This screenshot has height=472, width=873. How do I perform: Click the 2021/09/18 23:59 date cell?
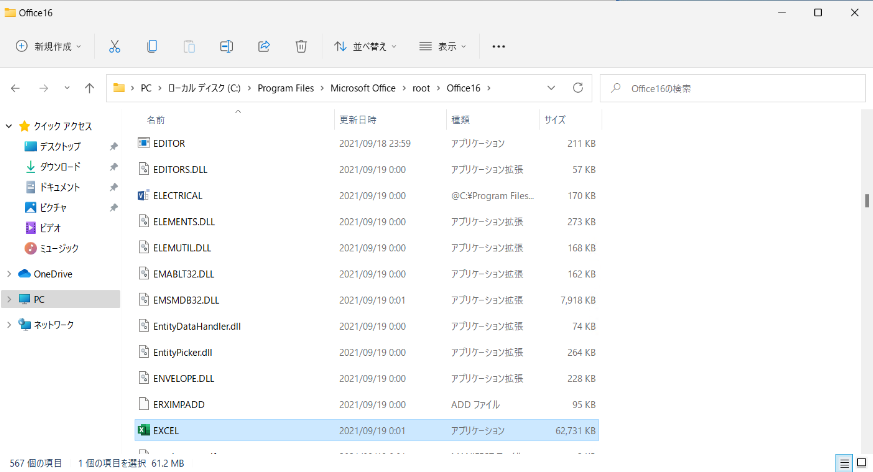(x=375, y=143)
